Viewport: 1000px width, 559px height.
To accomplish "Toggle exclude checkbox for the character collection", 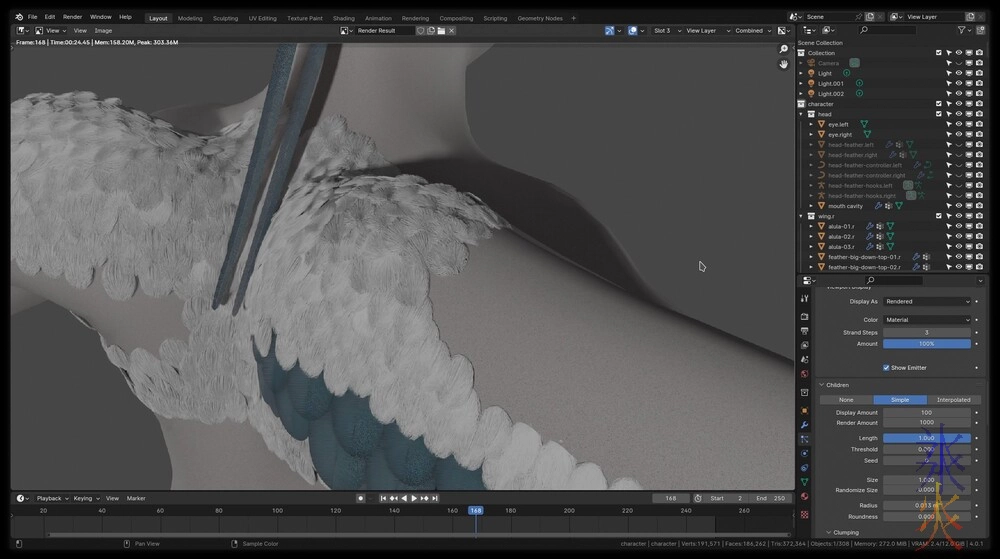I will coord(938,104).
